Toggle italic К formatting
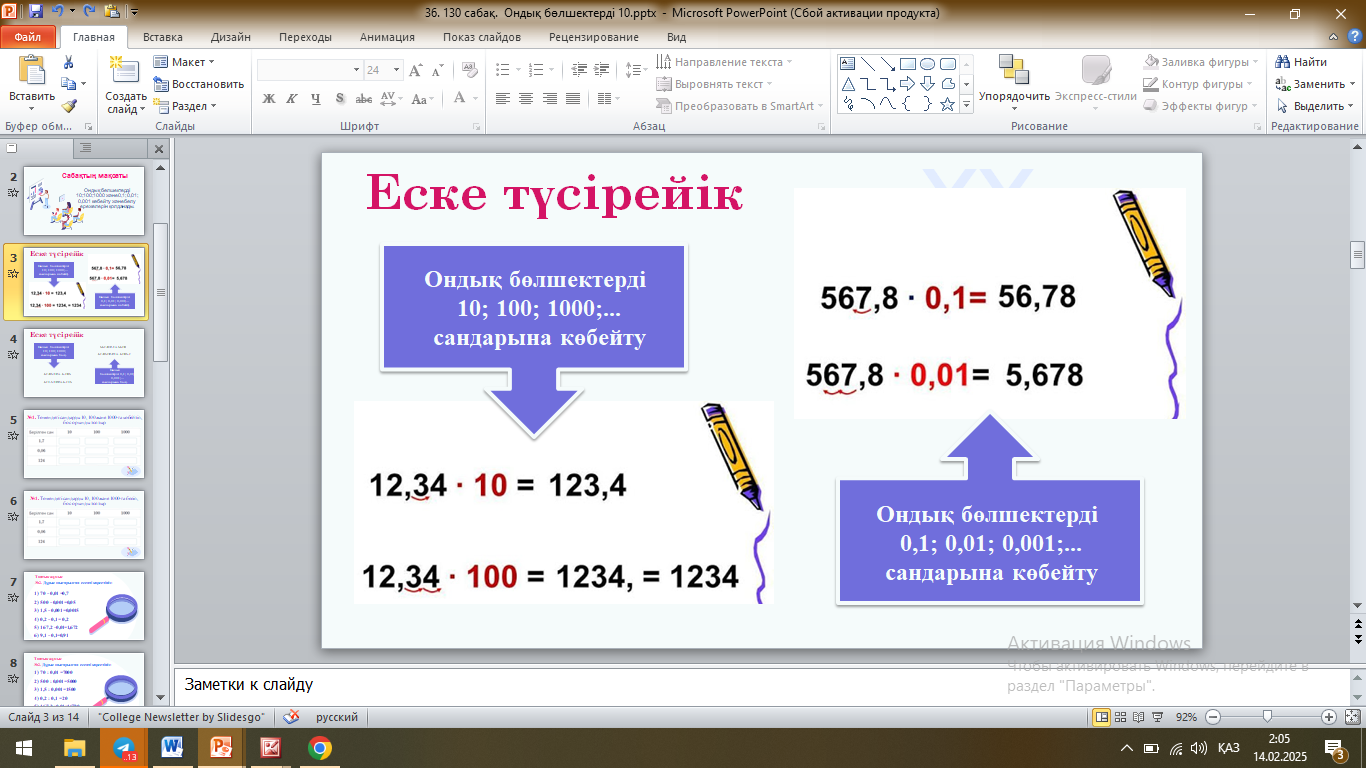This screenshot has width=1366, height=768. click(x=292, y=98)
